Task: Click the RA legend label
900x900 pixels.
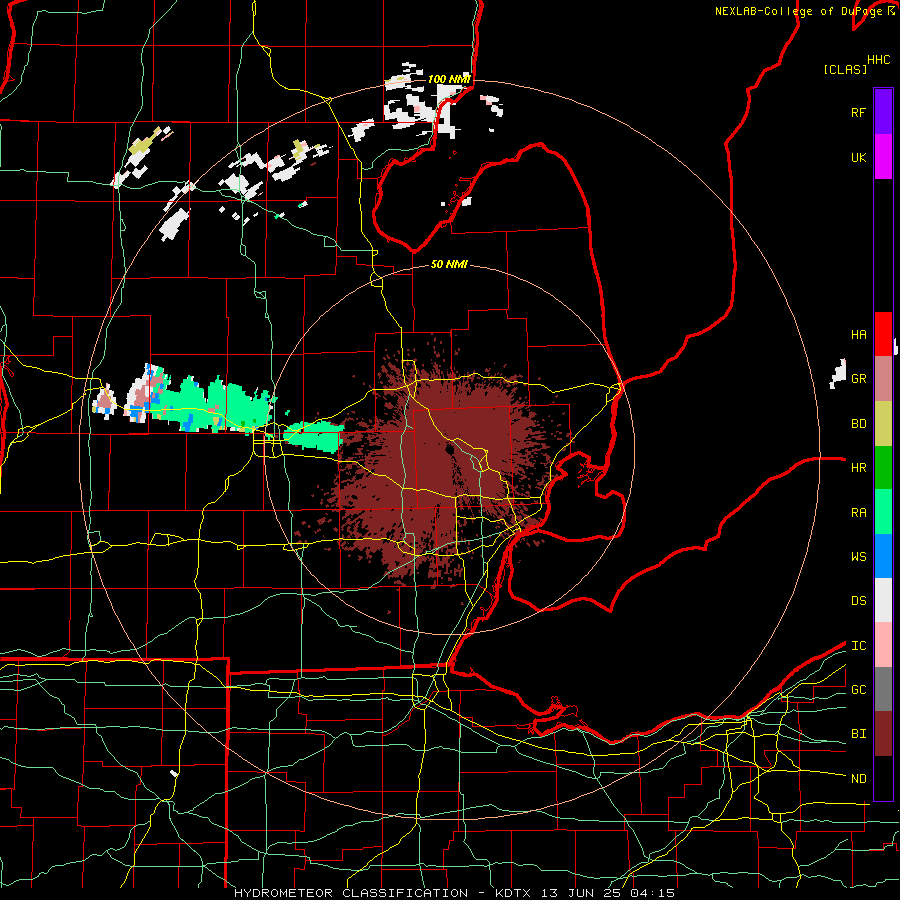Action: pyautogui.click(x=858, y=512)
